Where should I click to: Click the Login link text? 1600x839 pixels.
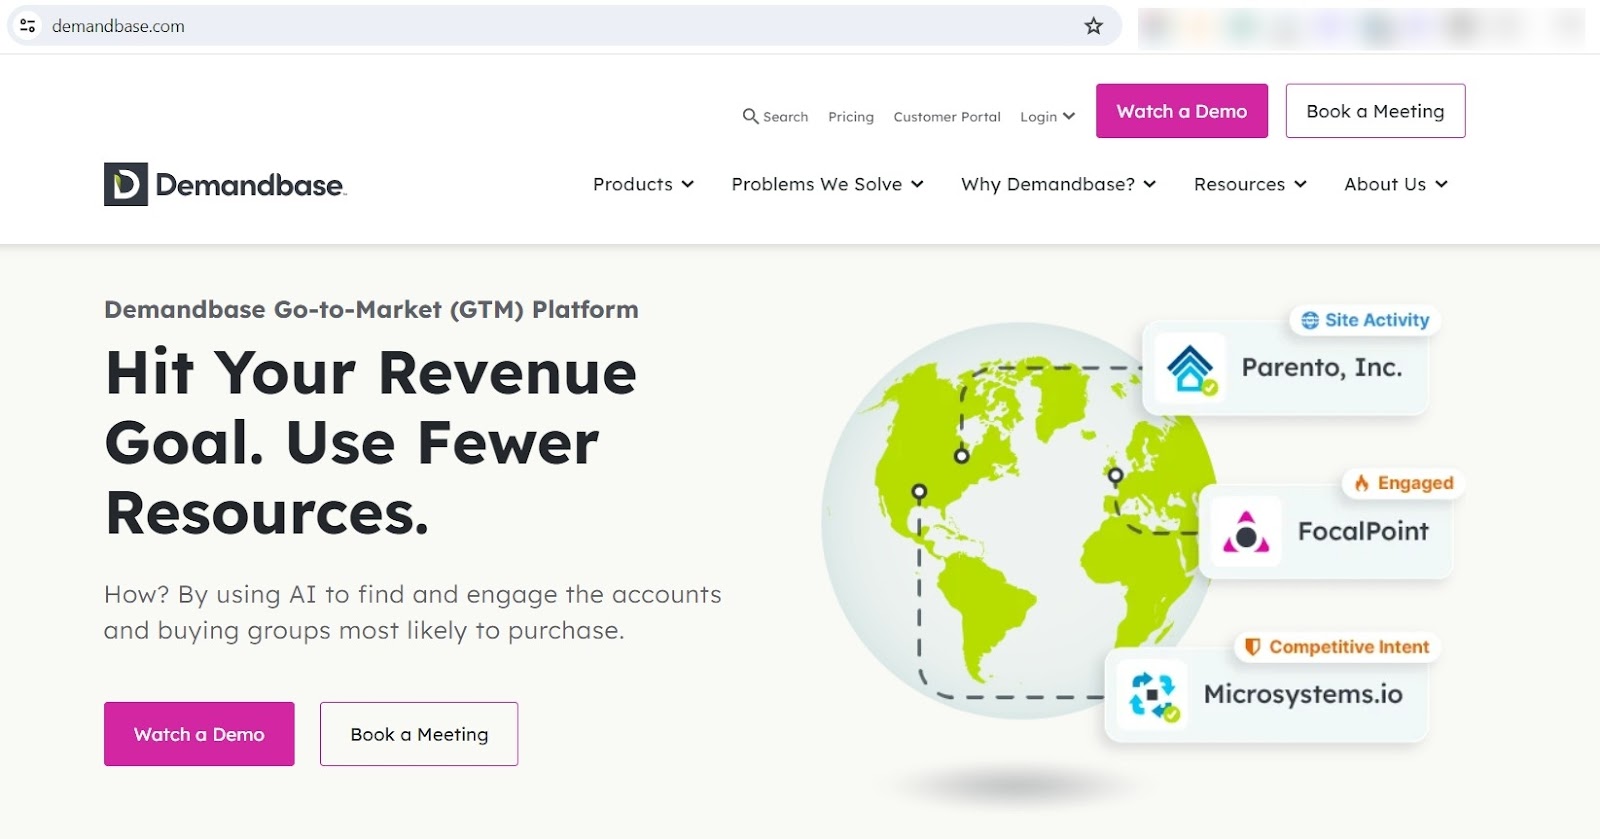click(1038, 117)
